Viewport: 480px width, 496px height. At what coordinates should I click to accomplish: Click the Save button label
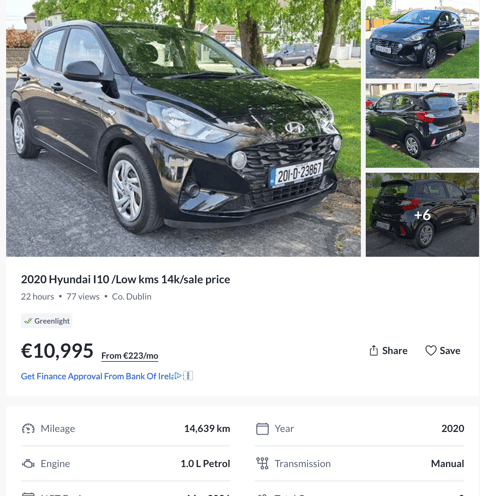[450, 351]
